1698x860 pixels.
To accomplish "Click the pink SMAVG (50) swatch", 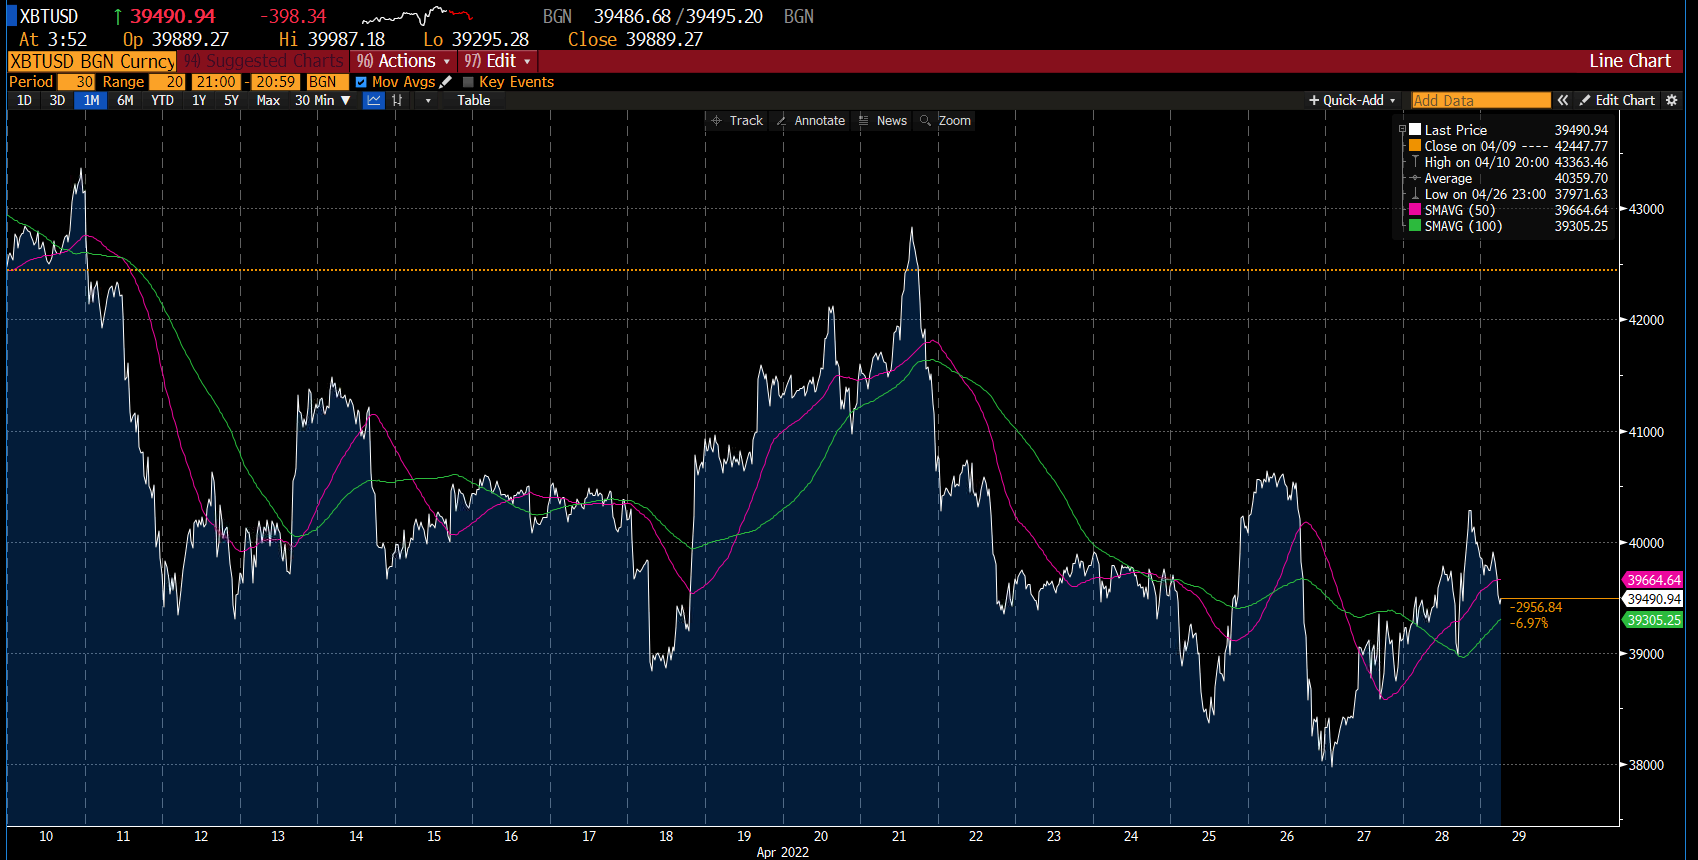I will (1415, 210).
